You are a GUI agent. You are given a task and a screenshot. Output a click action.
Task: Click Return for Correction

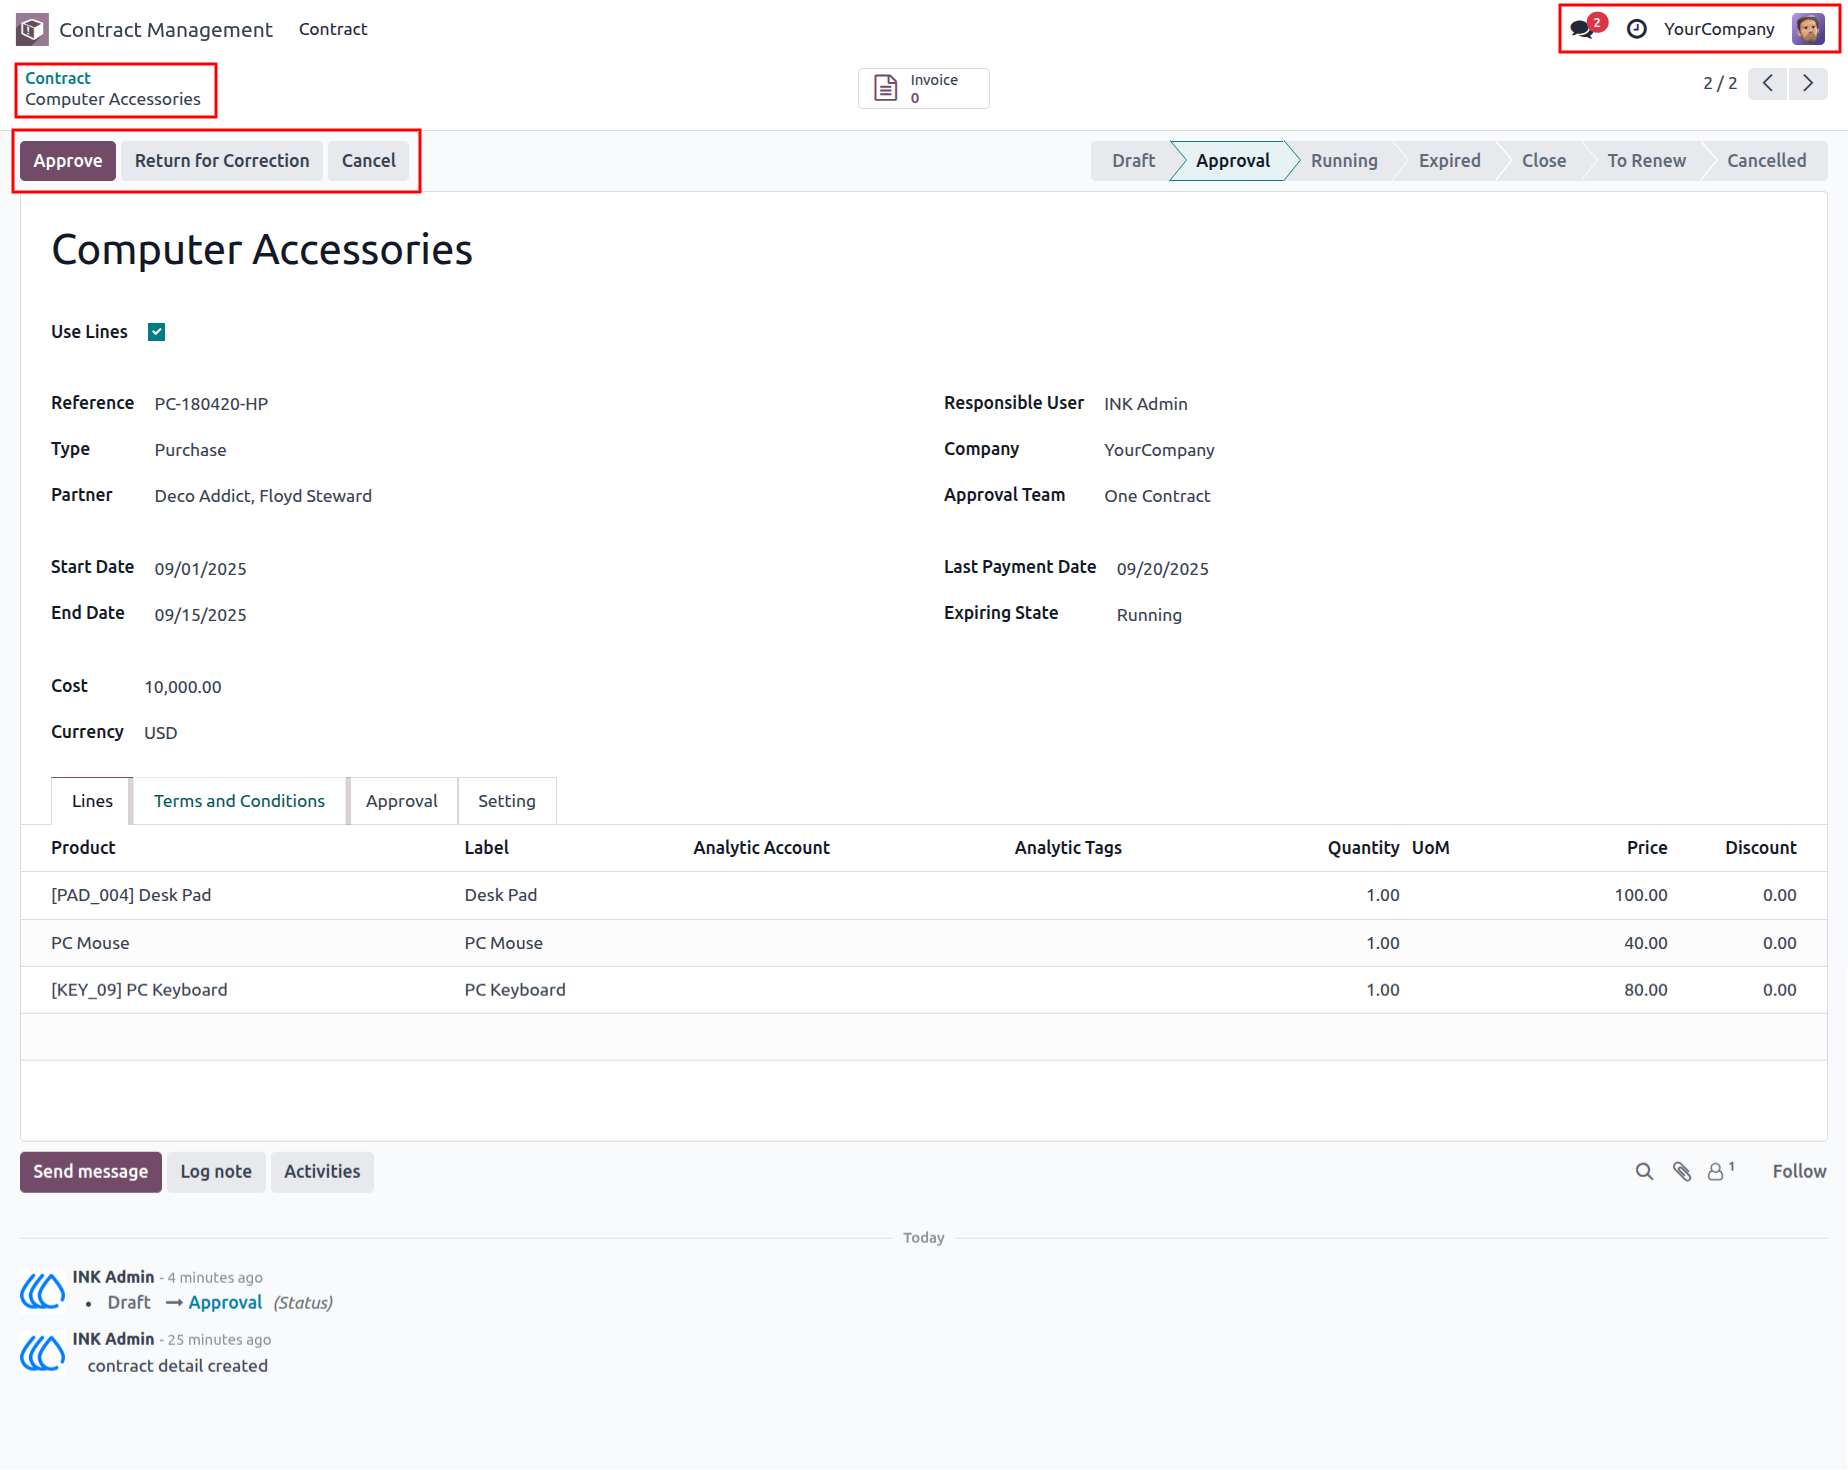pos(222,161)
